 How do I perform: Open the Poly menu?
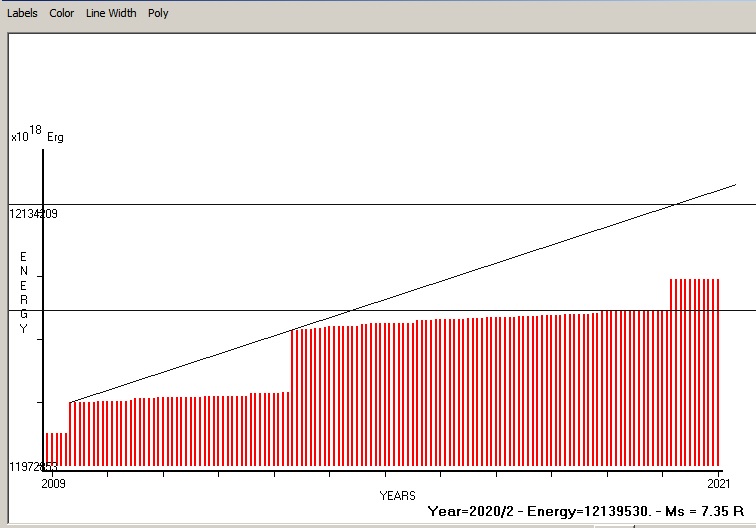coord(158,13)
